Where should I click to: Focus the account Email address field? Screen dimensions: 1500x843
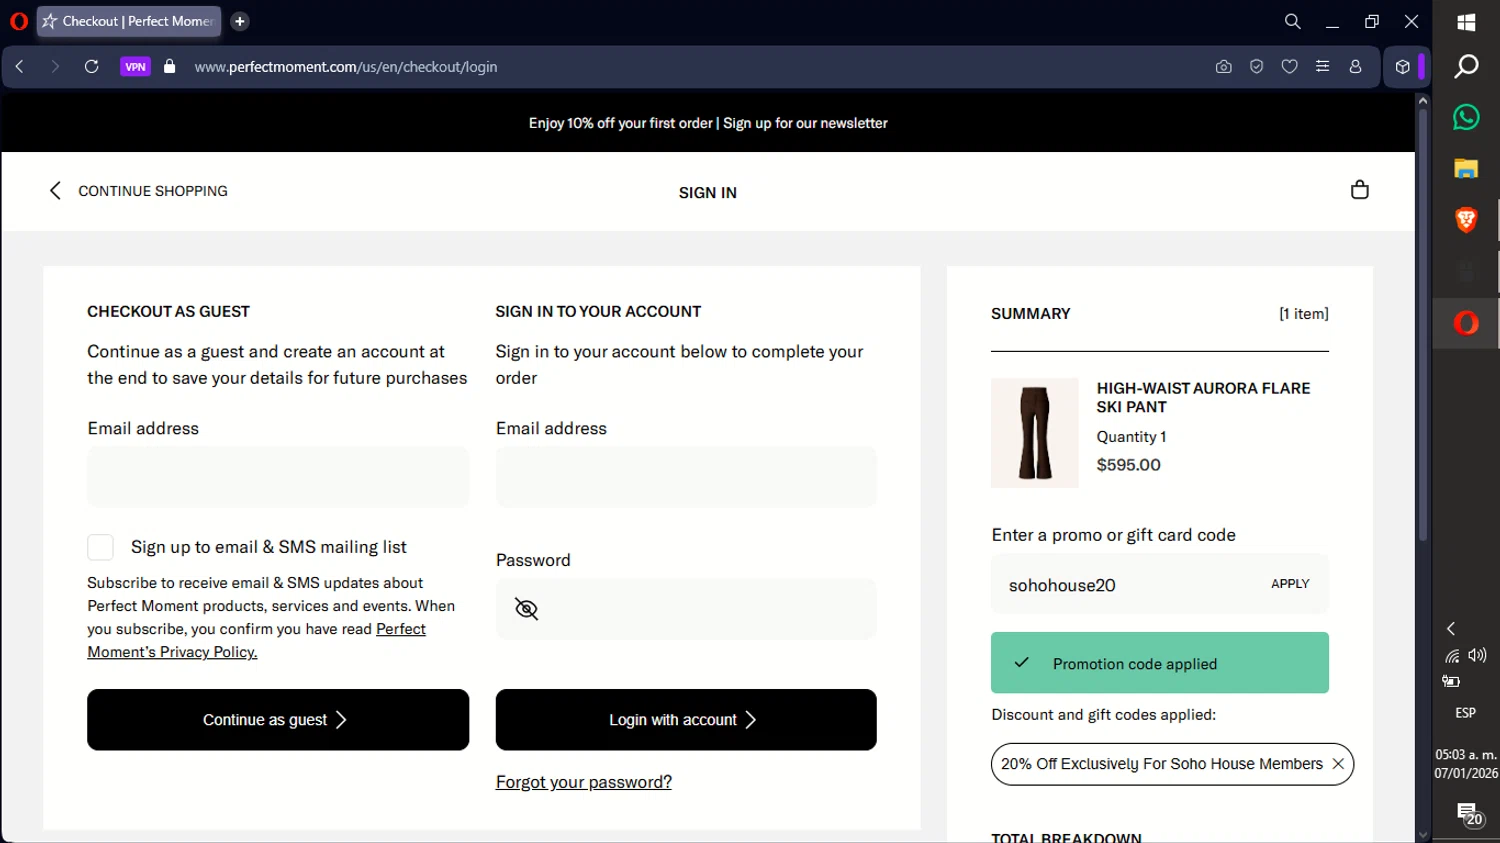coord(686,477)
